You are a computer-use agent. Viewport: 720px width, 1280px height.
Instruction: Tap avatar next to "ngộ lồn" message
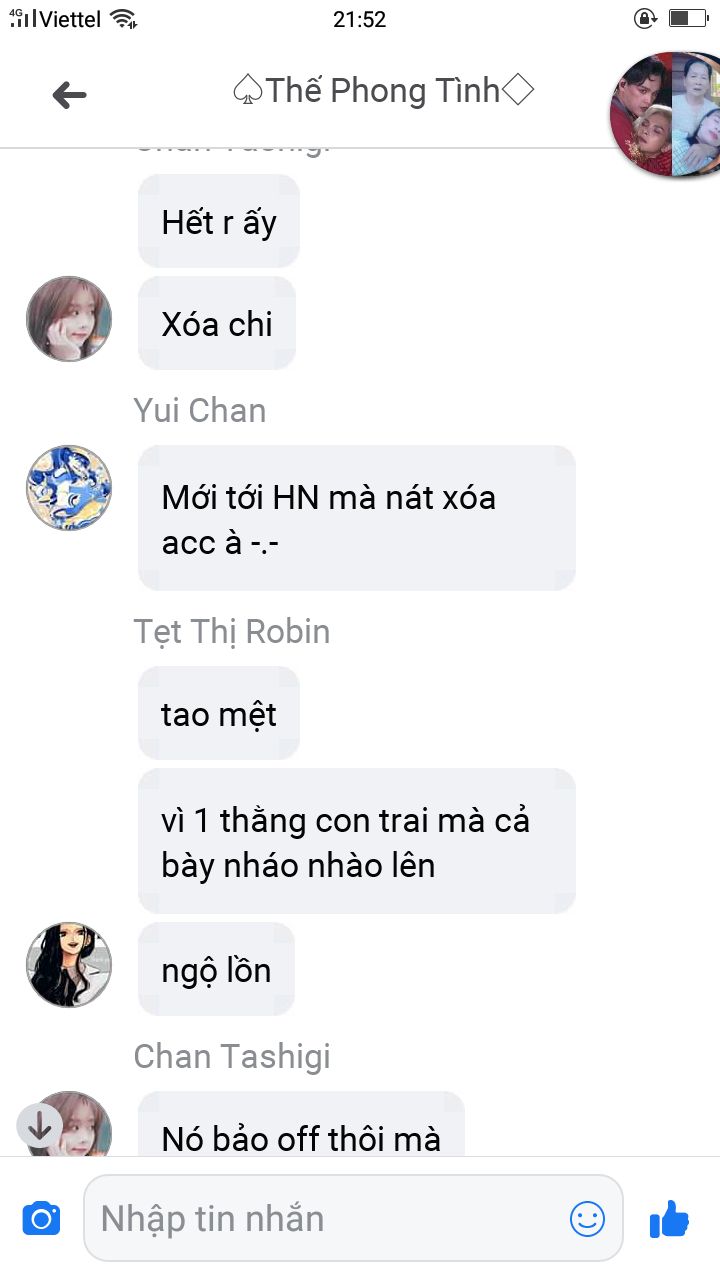click(69, 965)
